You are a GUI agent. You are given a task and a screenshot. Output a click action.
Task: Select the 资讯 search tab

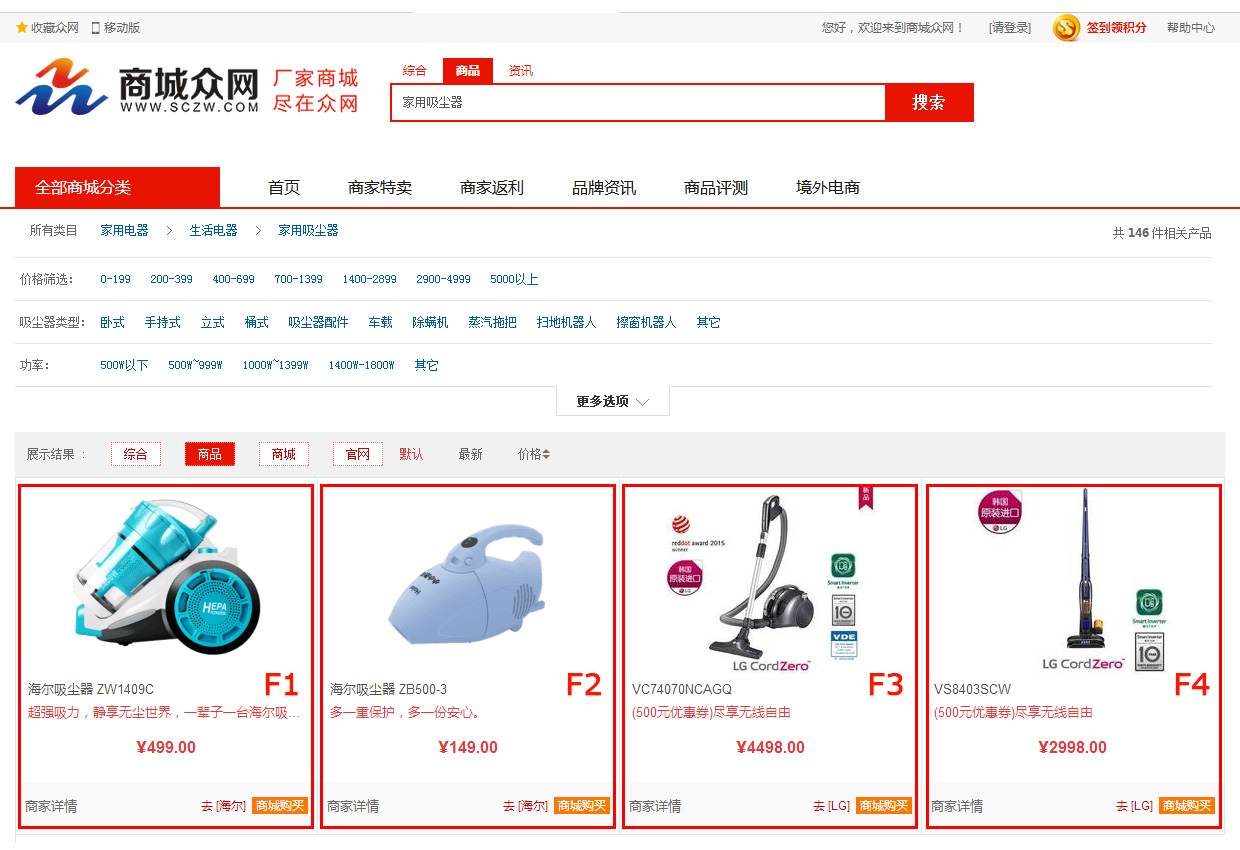coord(521,71)
